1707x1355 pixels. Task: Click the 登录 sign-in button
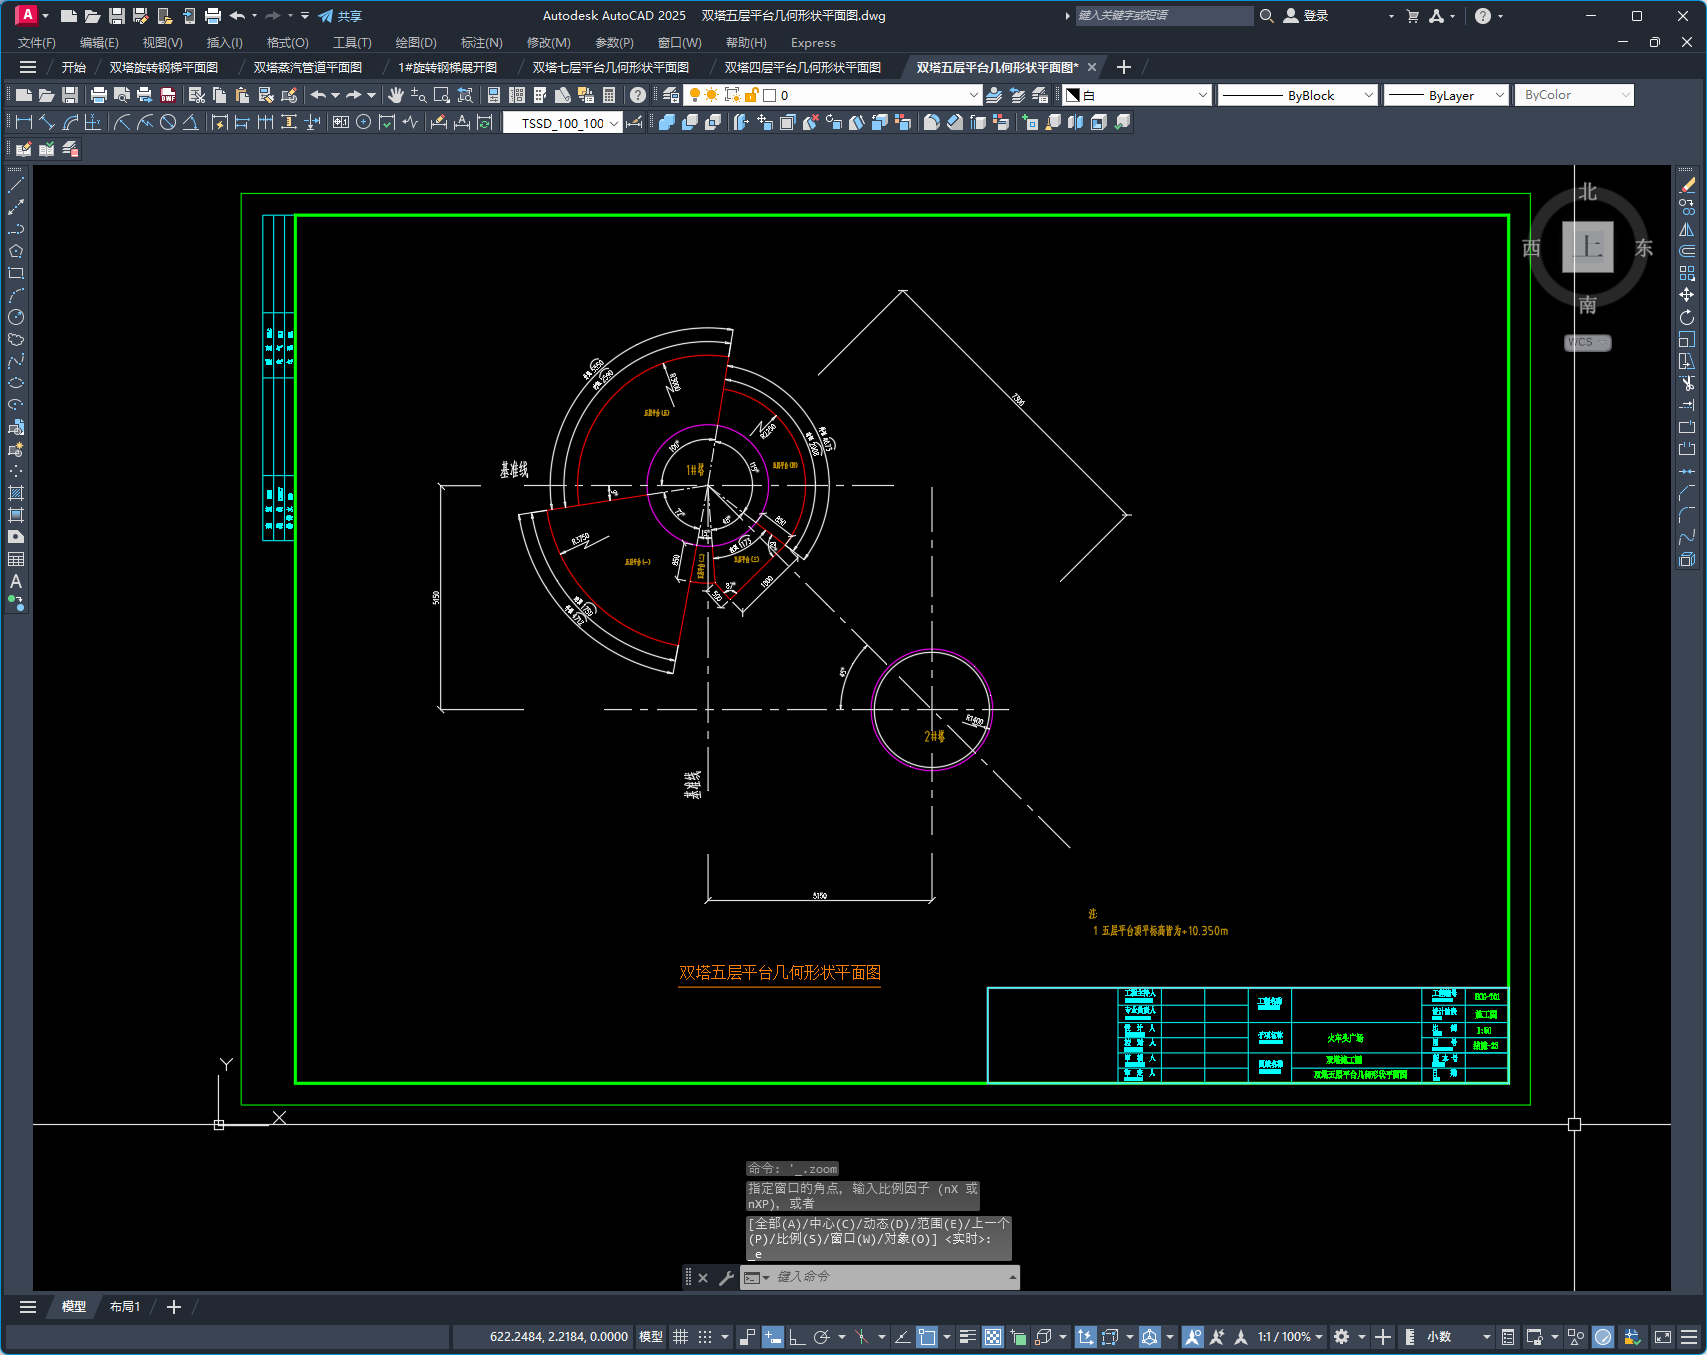click(x=1306, y=16)
